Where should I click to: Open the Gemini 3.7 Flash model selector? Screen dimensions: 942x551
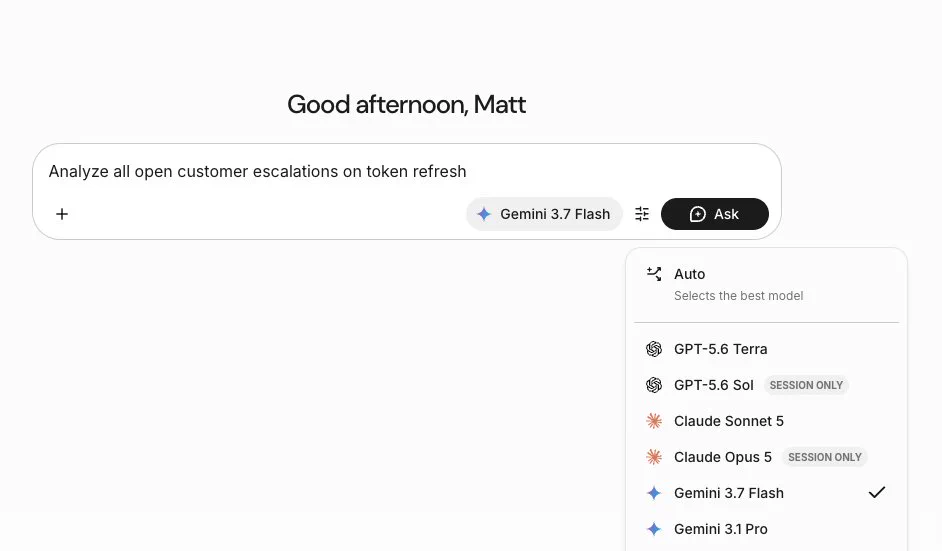click(544, 214)
